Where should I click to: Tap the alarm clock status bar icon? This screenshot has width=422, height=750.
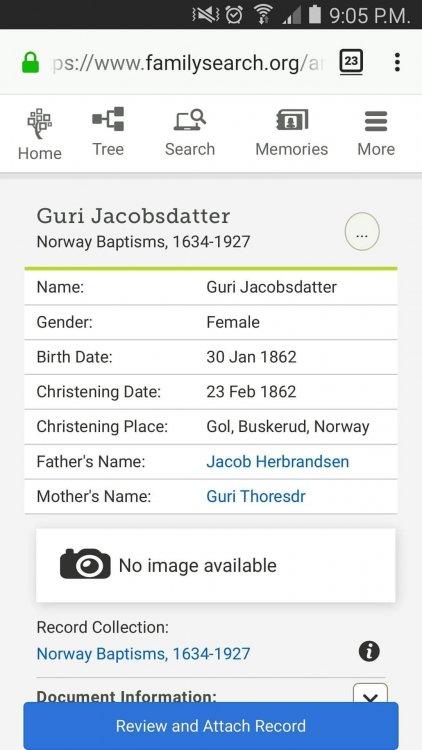pyautogui.click(x=234, y=14)
